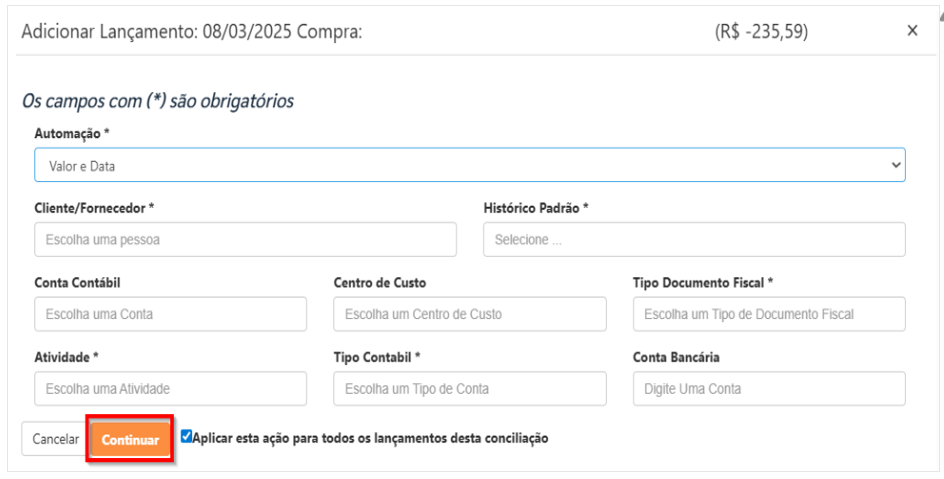Select the Conta Contábil field

[x=170, y=314]
